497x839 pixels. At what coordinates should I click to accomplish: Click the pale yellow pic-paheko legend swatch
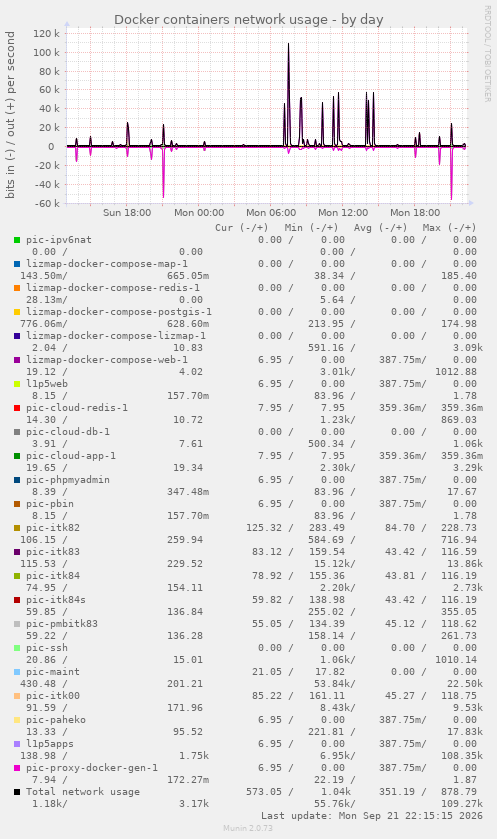coord(17,720)
